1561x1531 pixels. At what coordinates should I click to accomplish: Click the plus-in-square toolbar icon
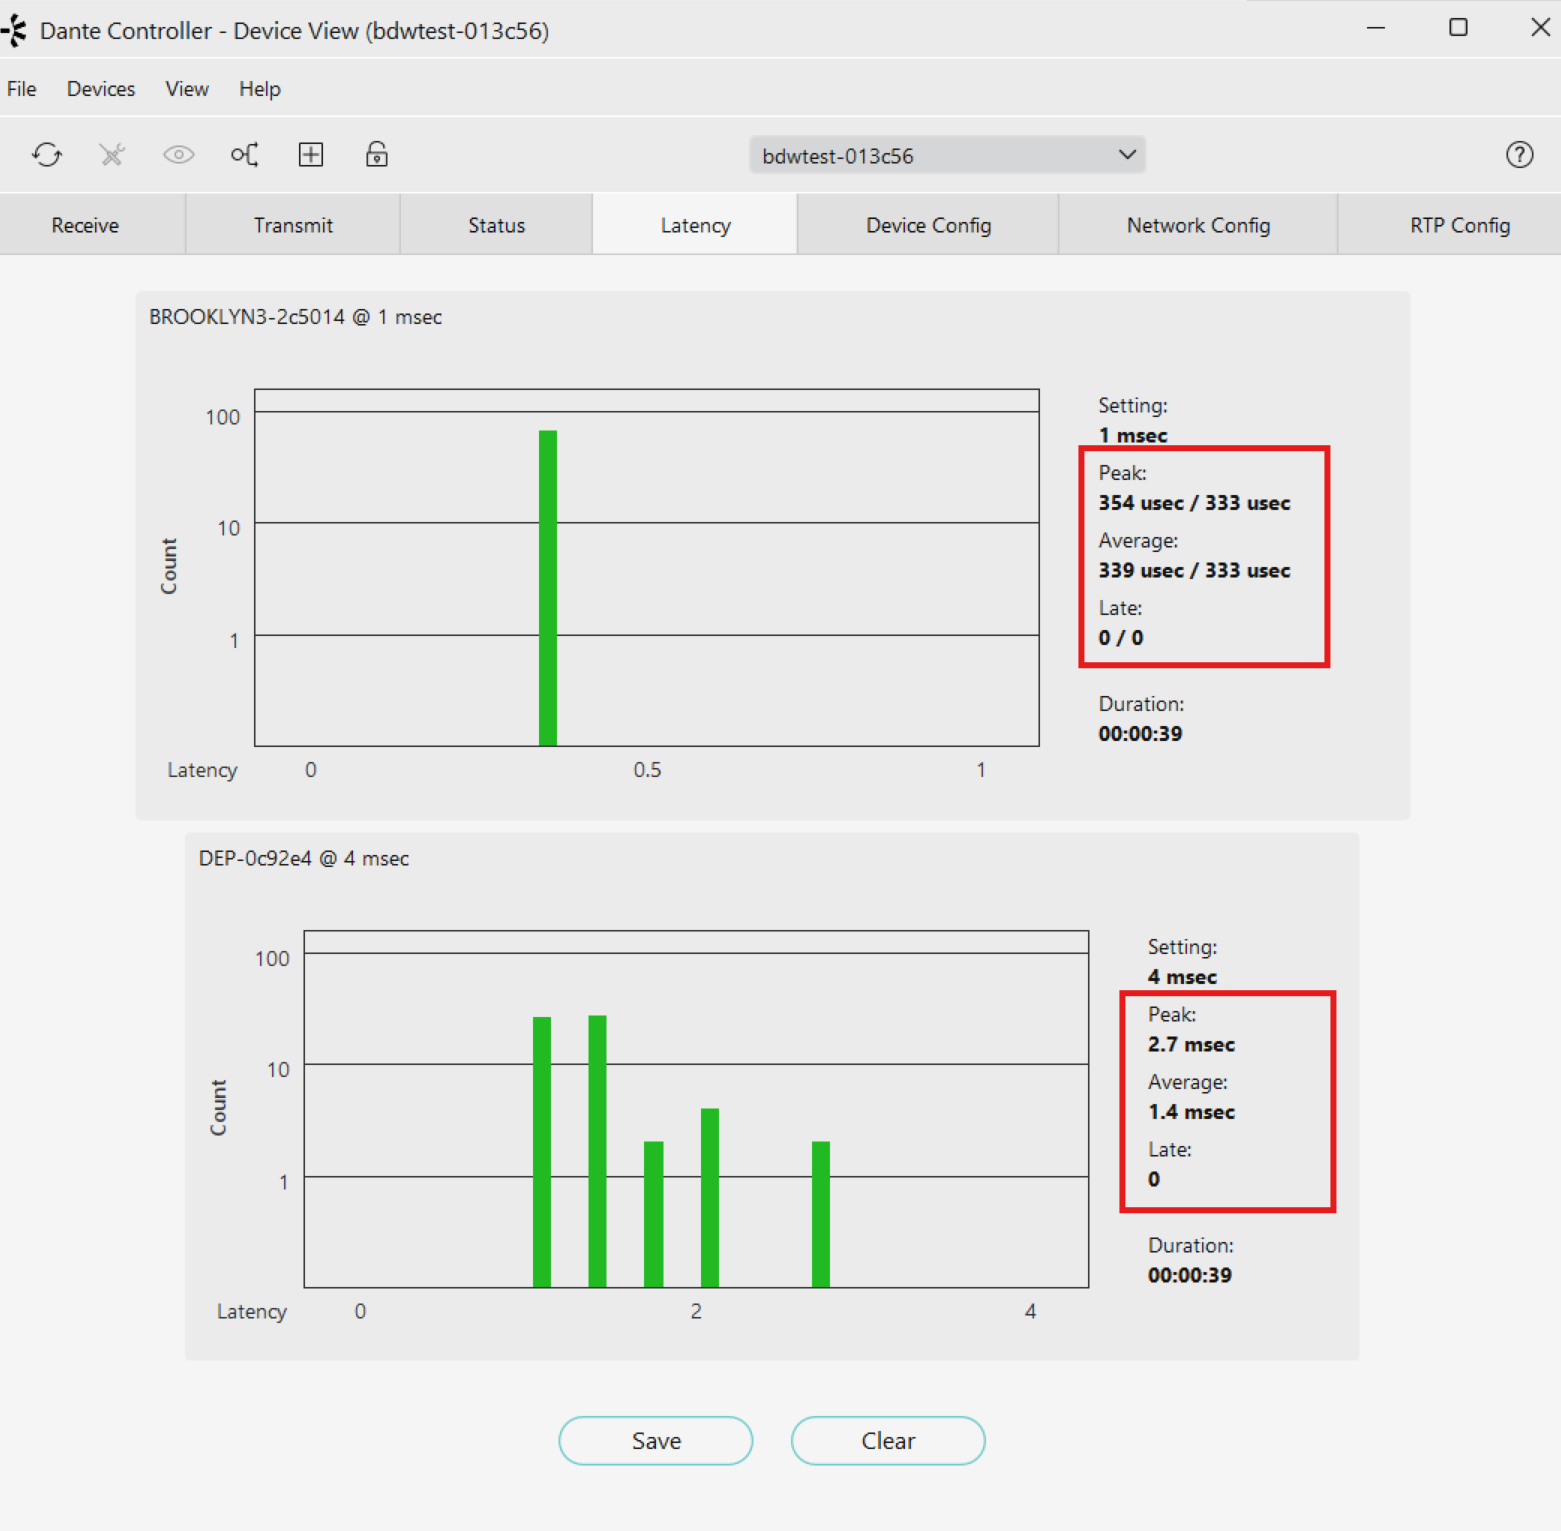(311, 155)
